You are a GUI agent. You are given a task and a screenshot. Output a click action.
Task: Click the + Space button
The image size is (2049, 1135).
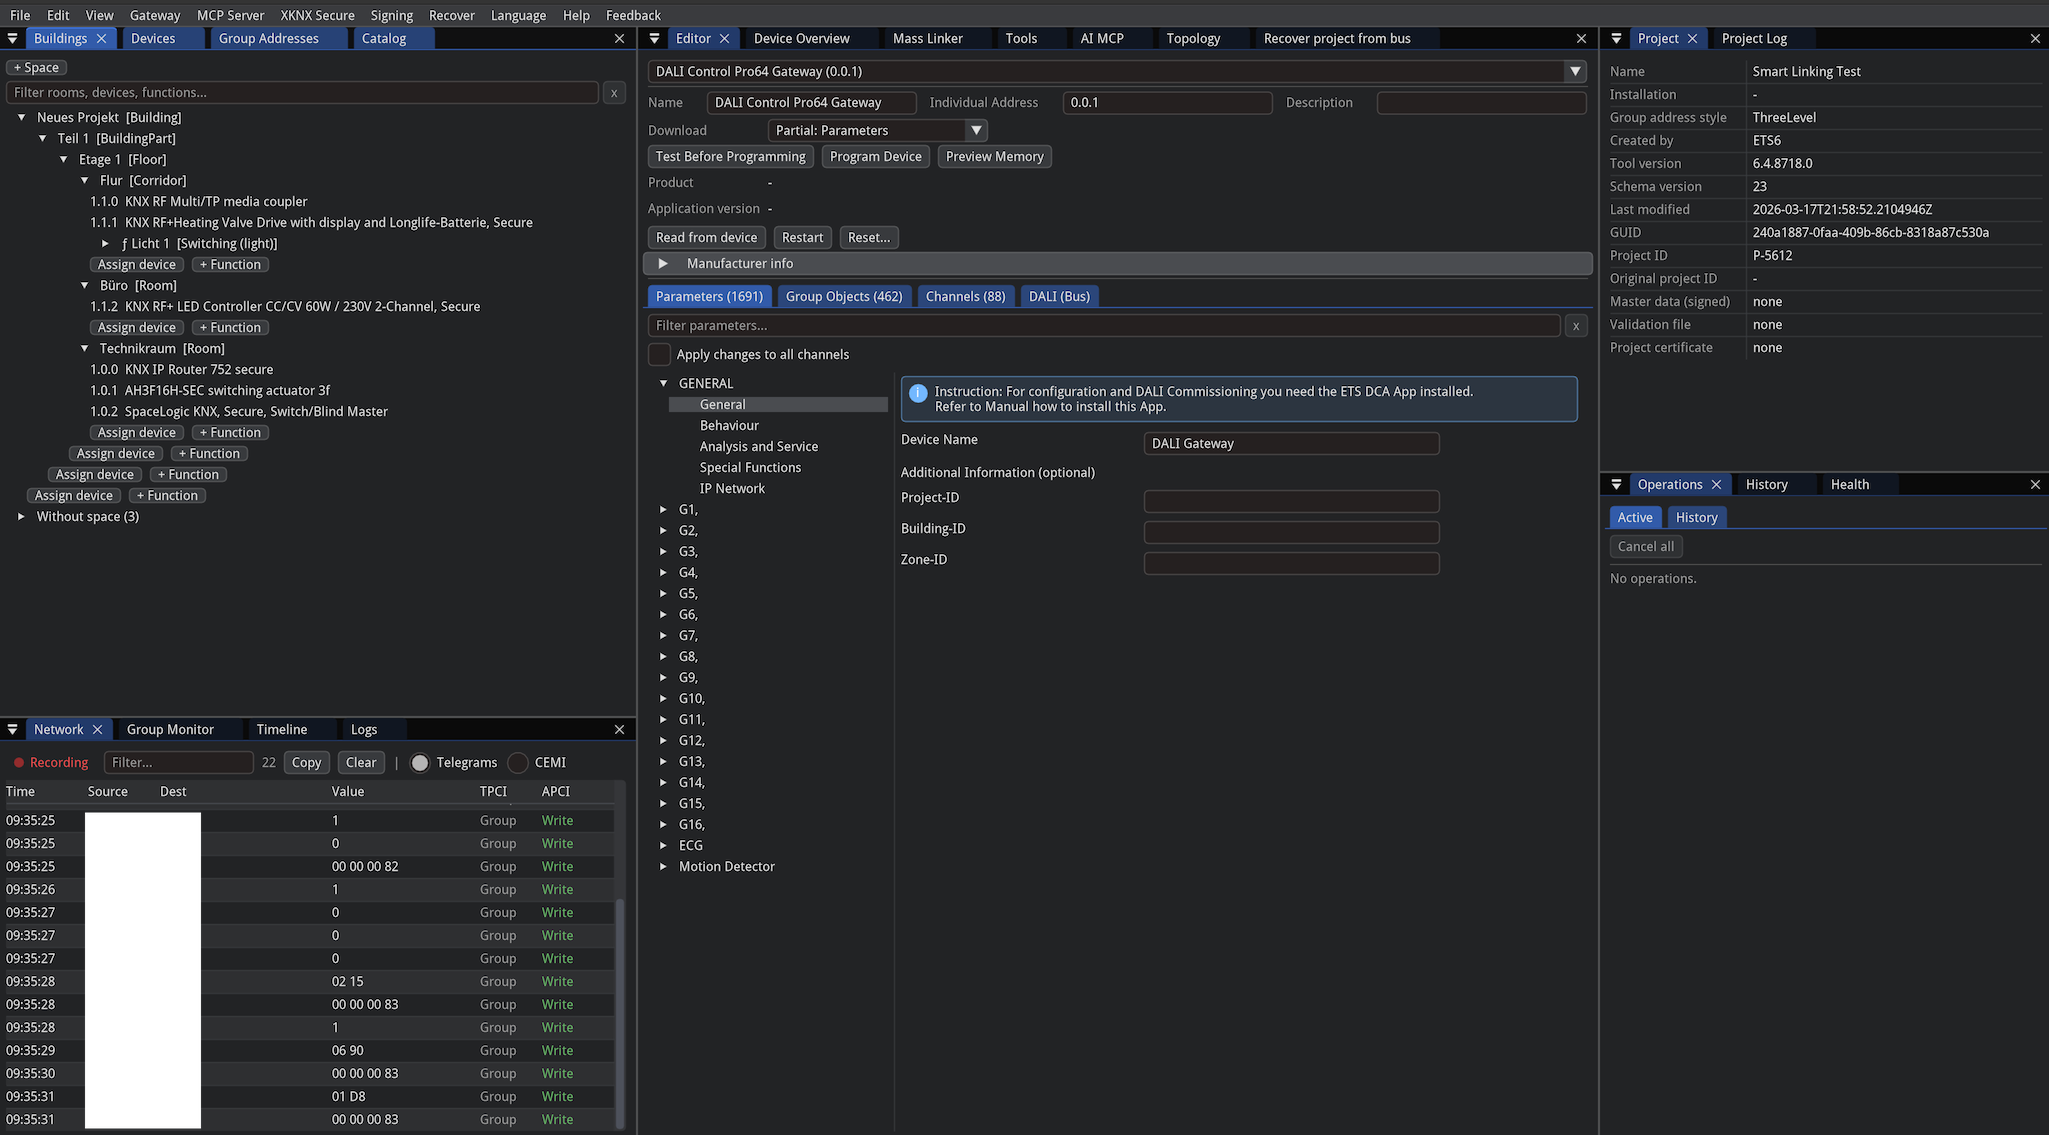click(36, 67)
